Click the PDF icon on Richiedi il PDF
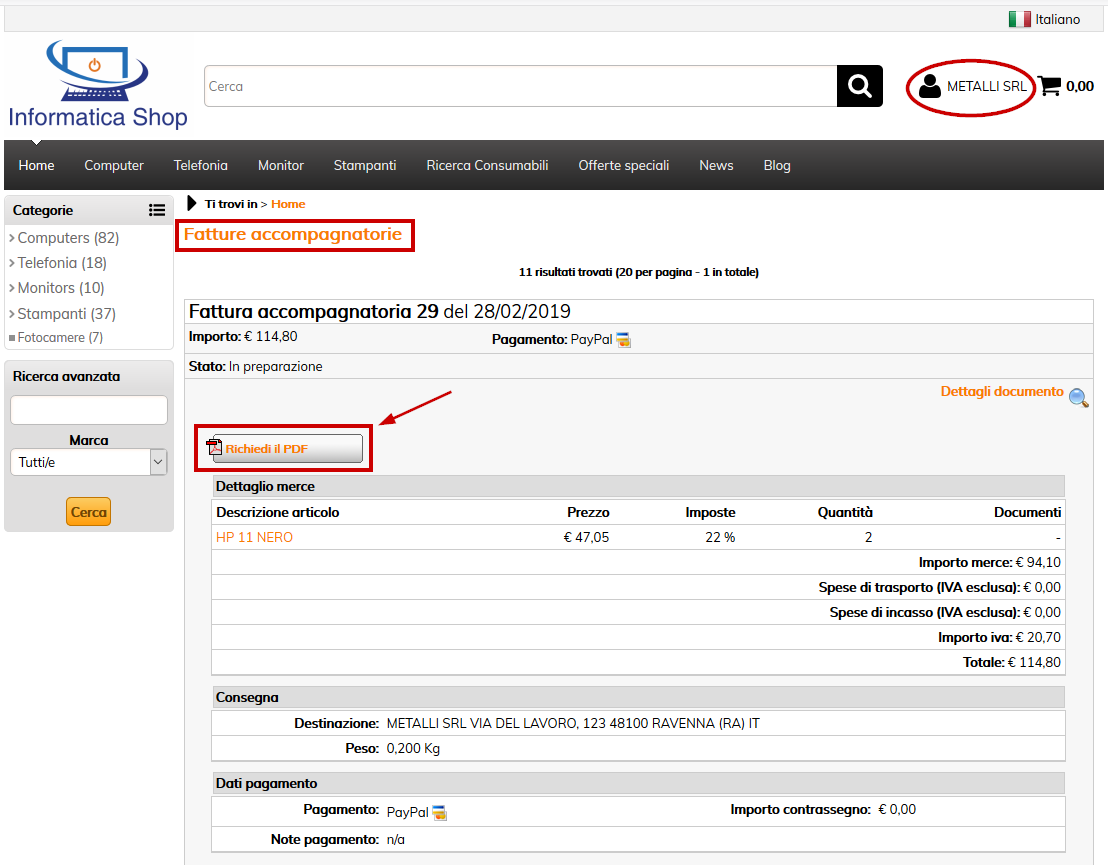The height and width of the screenshot is (865, 1108). click(x=213, y=446)
